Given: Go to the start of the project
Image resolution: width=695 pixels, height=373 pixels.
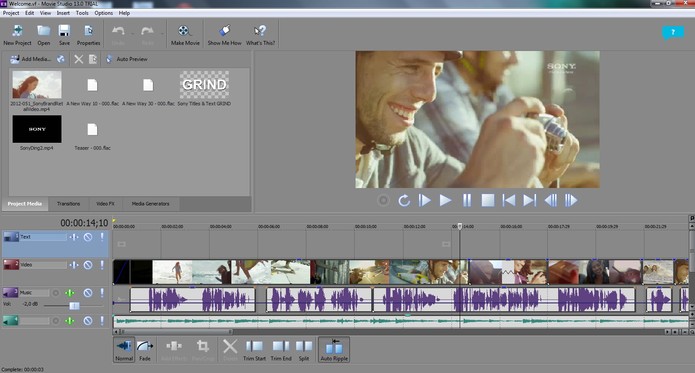Looking at the screenshot, I should click(509, 201).
